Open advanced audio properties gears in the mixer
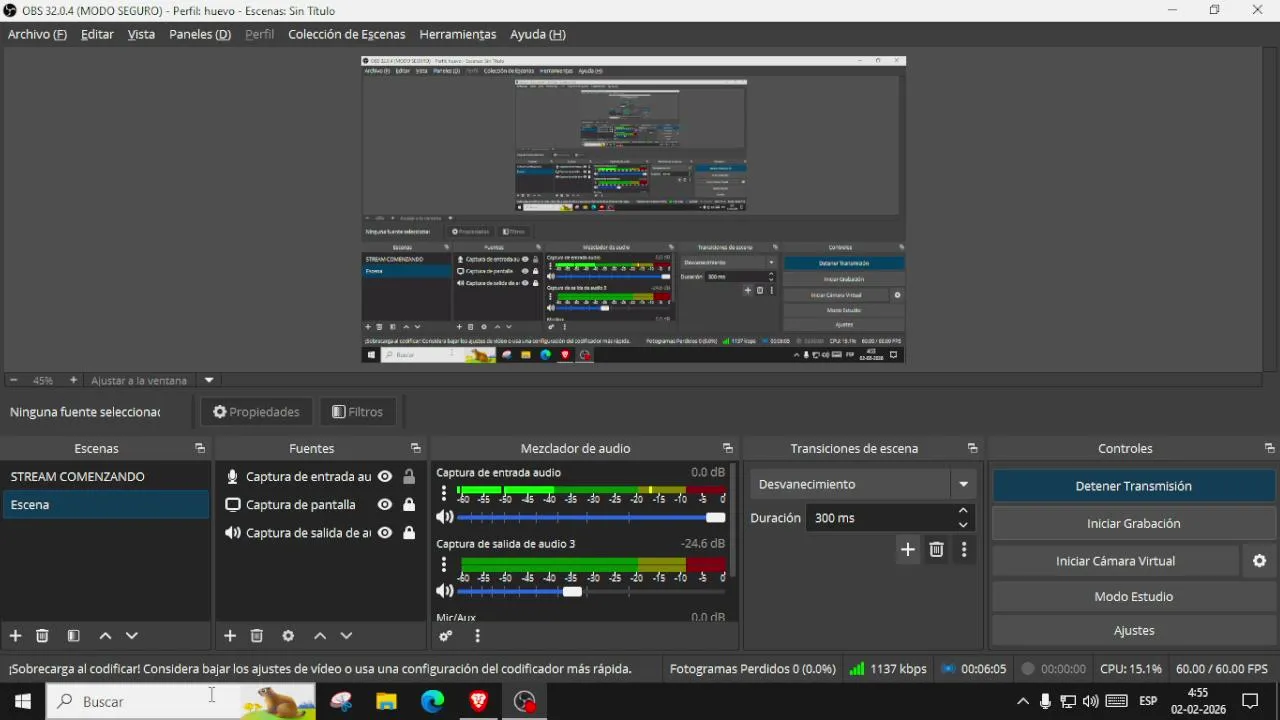Viewport: 1280px width, 720px height. click(x=446, y=636)
